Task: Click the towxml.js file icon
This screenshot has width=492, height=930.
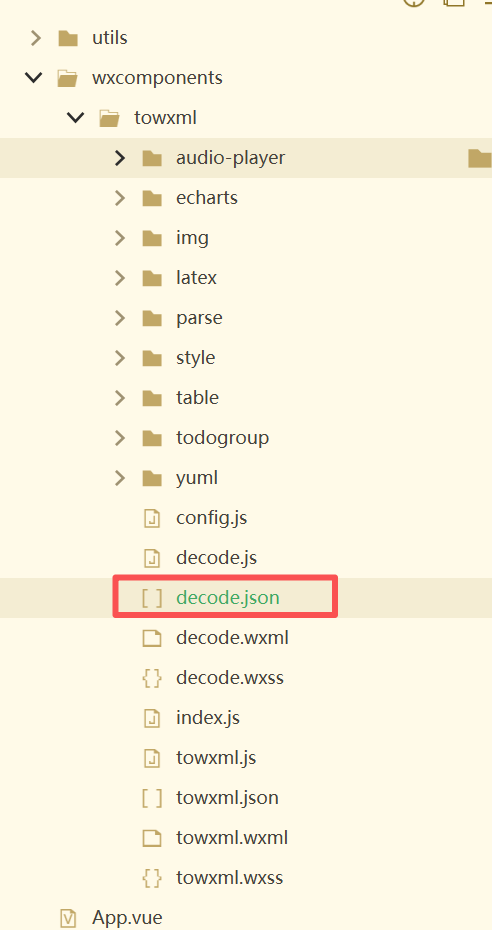Action: pos(152,758)
